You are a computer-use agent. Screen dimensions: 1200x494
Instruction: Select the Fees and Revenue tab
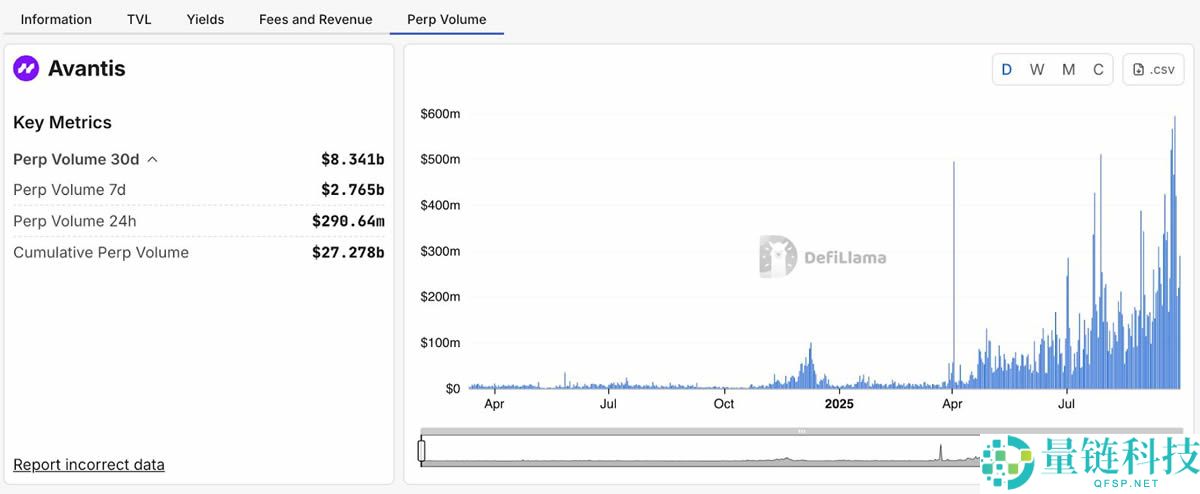click(x=315, y=19)
